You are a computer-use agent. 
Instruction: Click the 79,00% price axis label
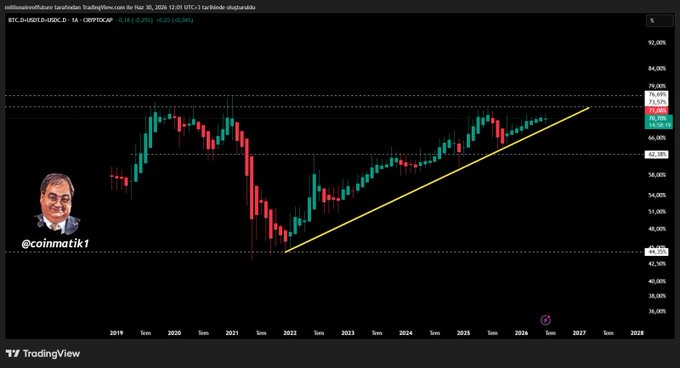point(657,86)
